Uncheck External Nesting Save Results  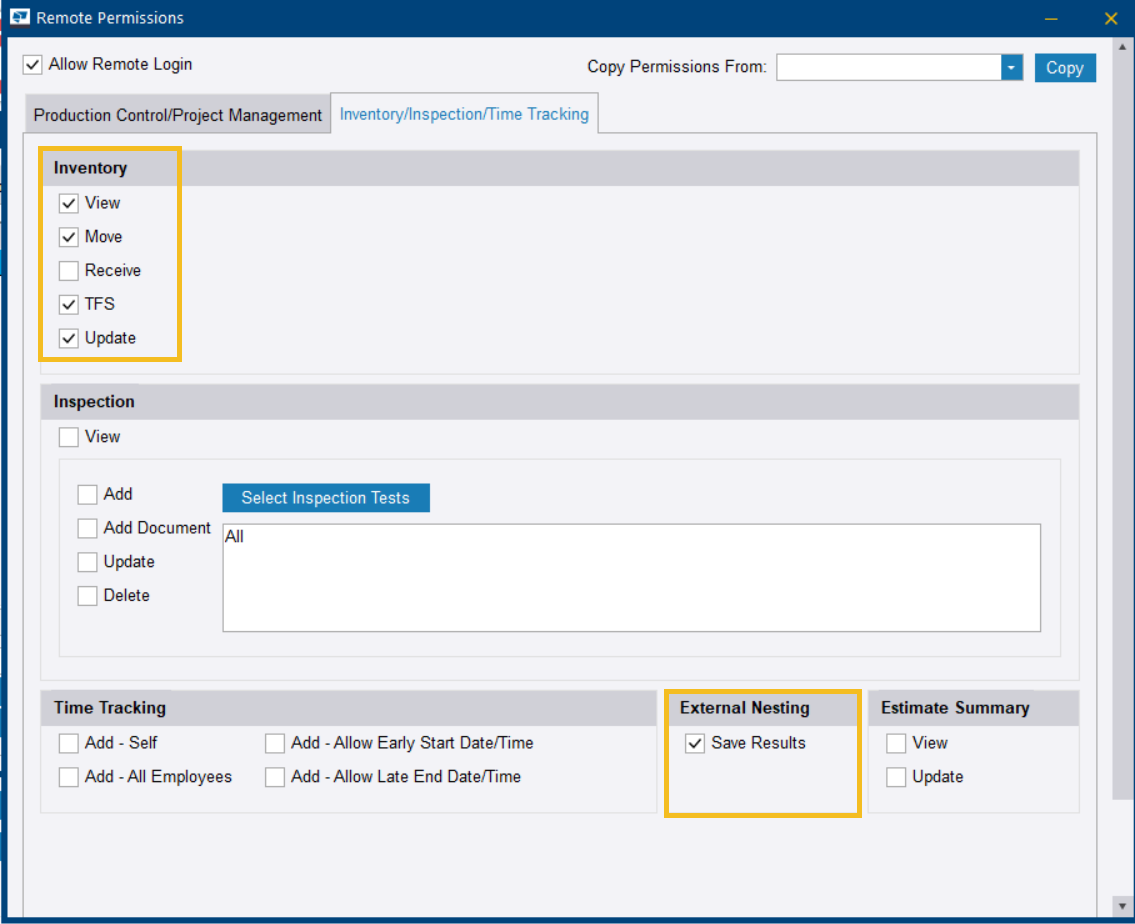click(x=695, y=744)
